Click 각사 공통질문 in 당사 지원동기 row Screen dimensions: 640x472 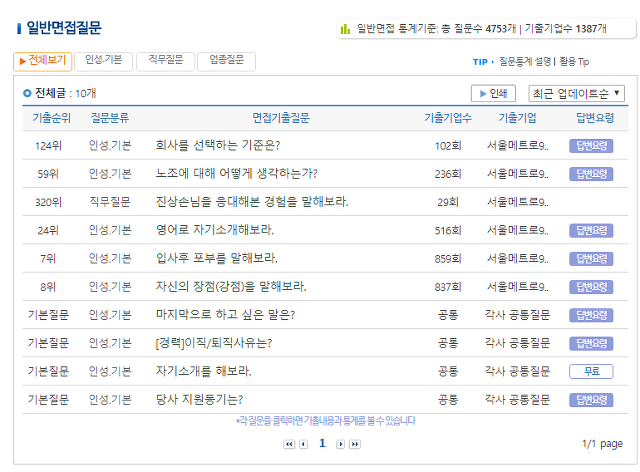(518, 399)
